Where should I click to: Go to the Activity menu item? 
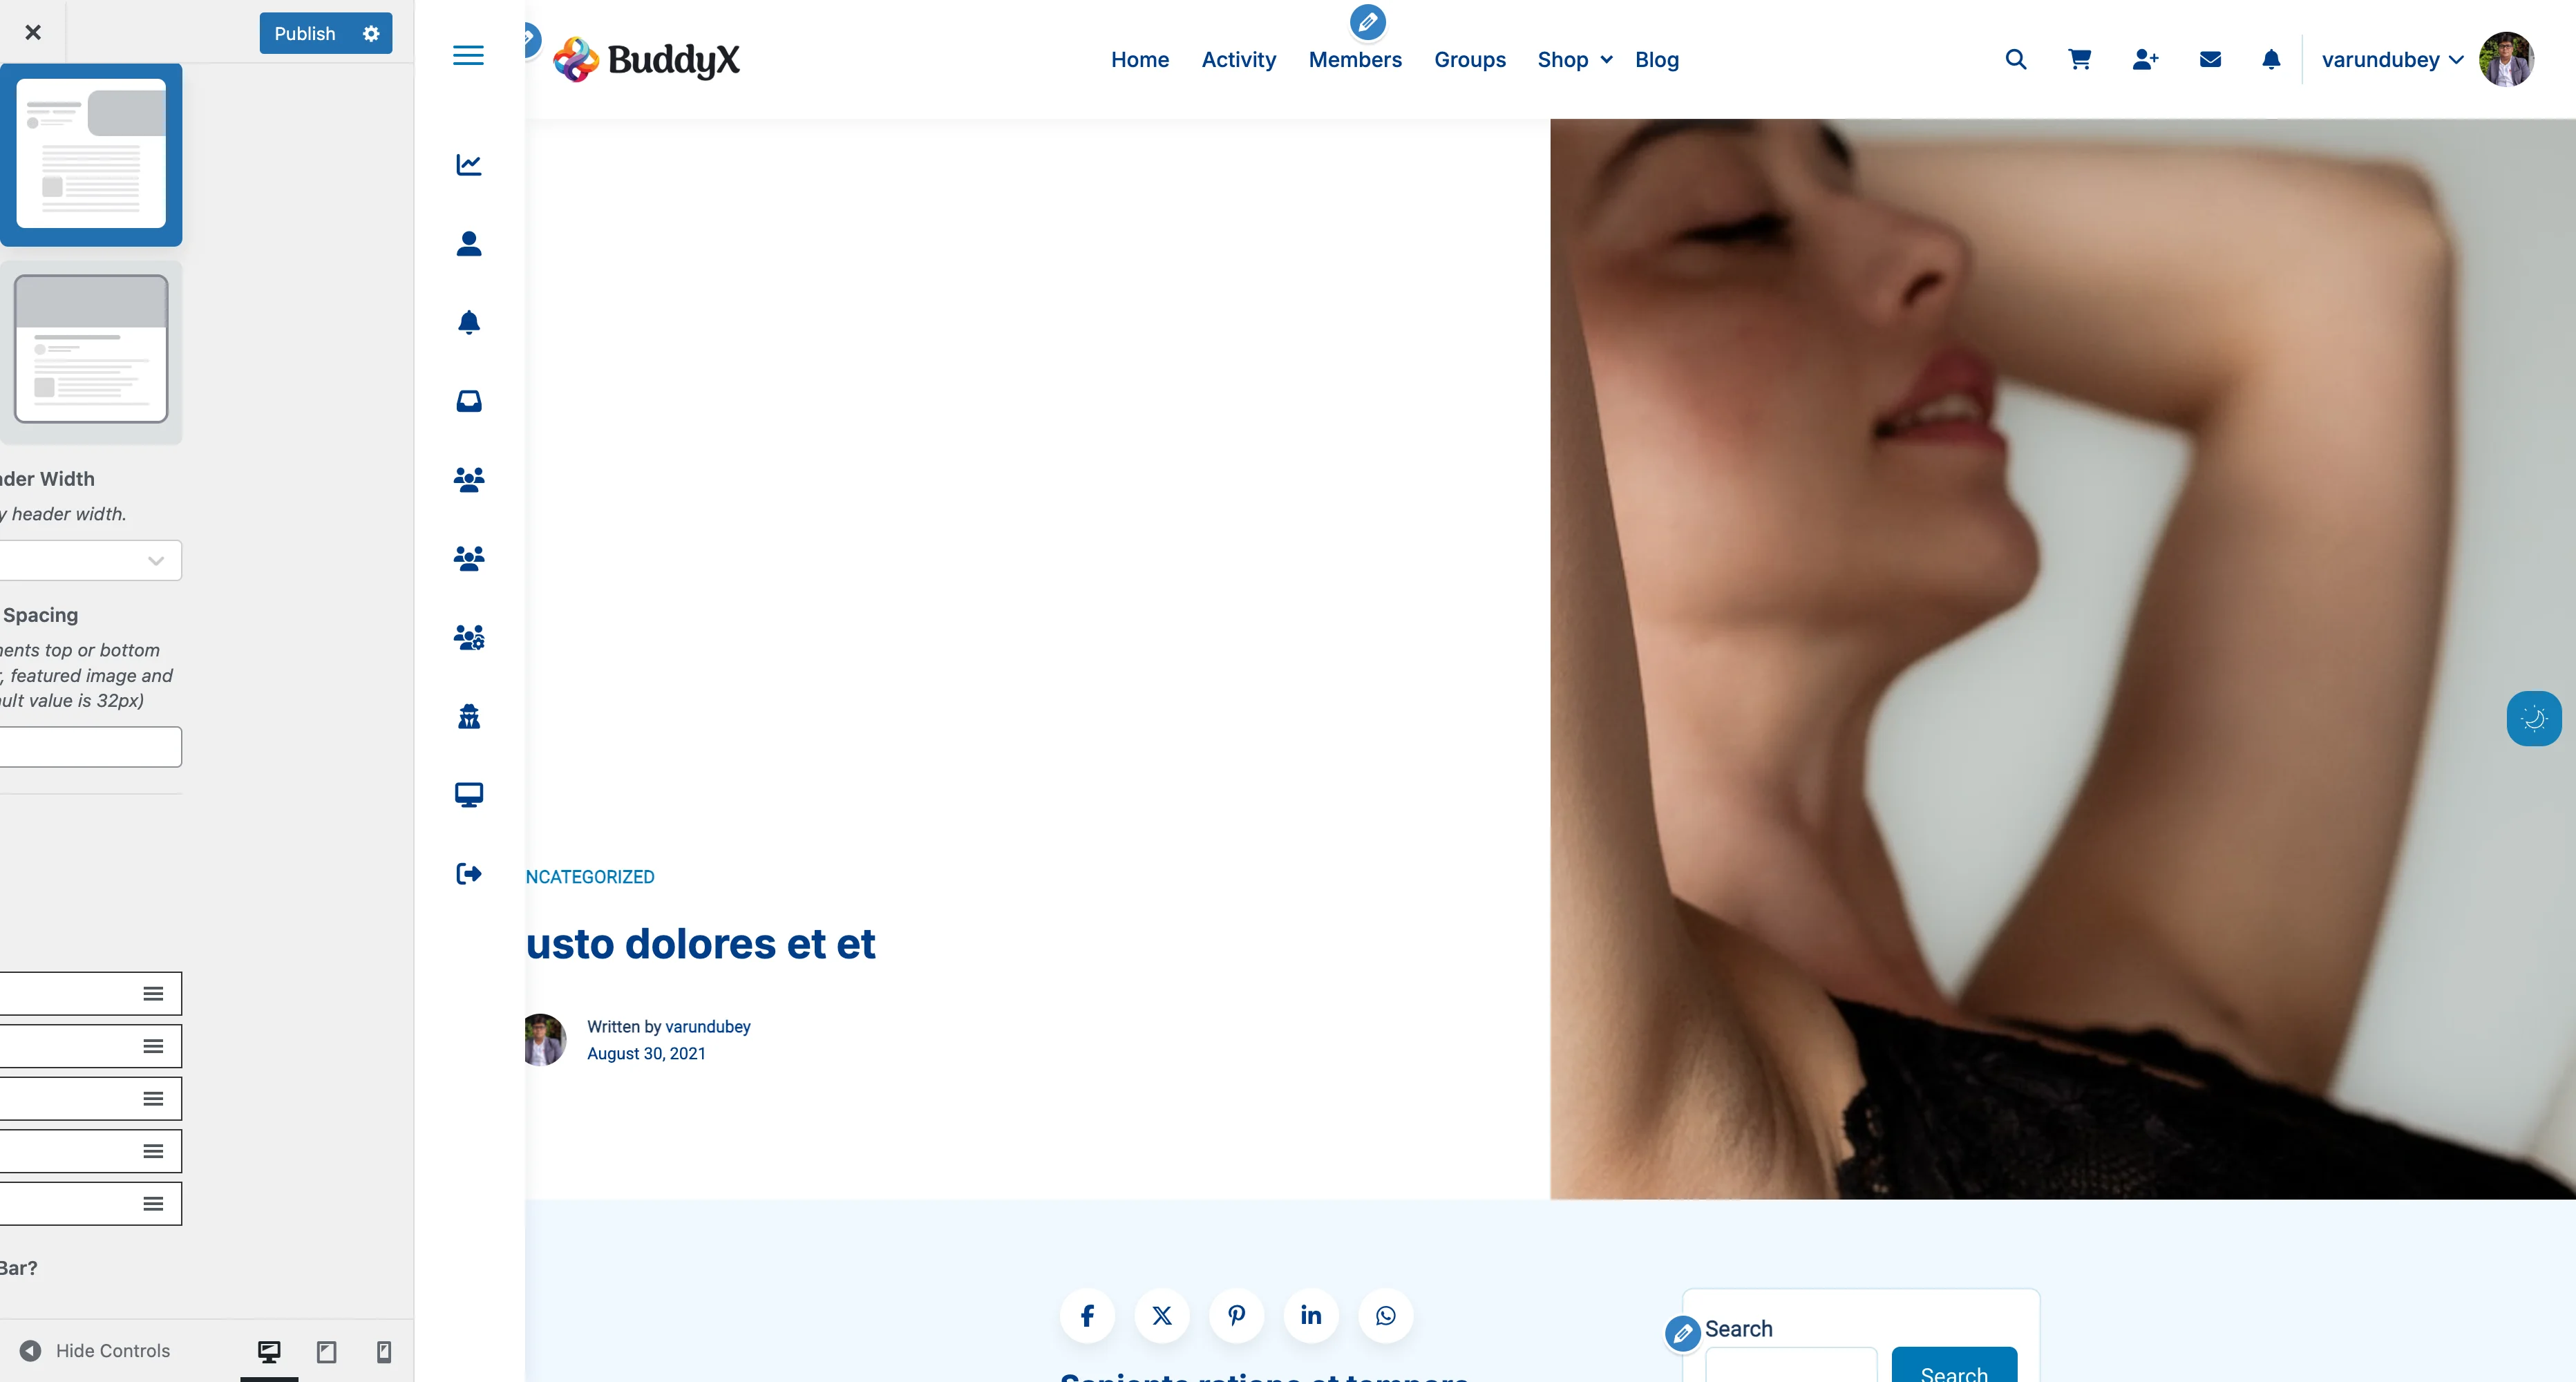(1239, 60)
